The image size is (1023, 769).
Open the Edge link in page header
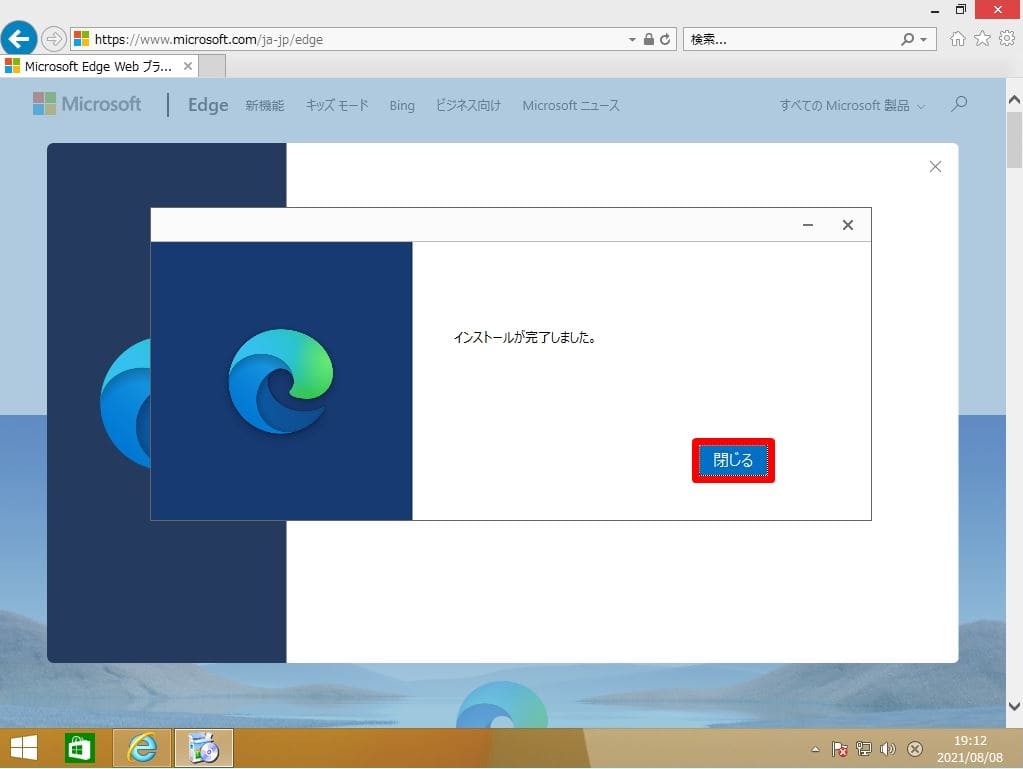208,105
